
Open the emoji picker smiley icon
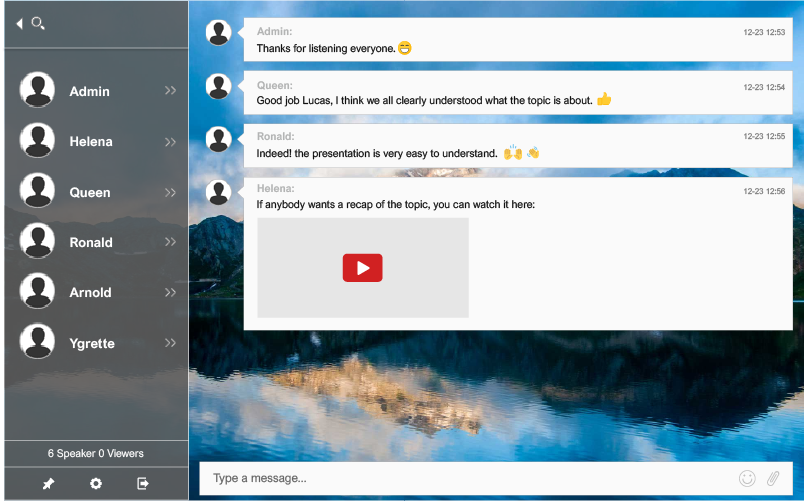[x=746, y=478]
